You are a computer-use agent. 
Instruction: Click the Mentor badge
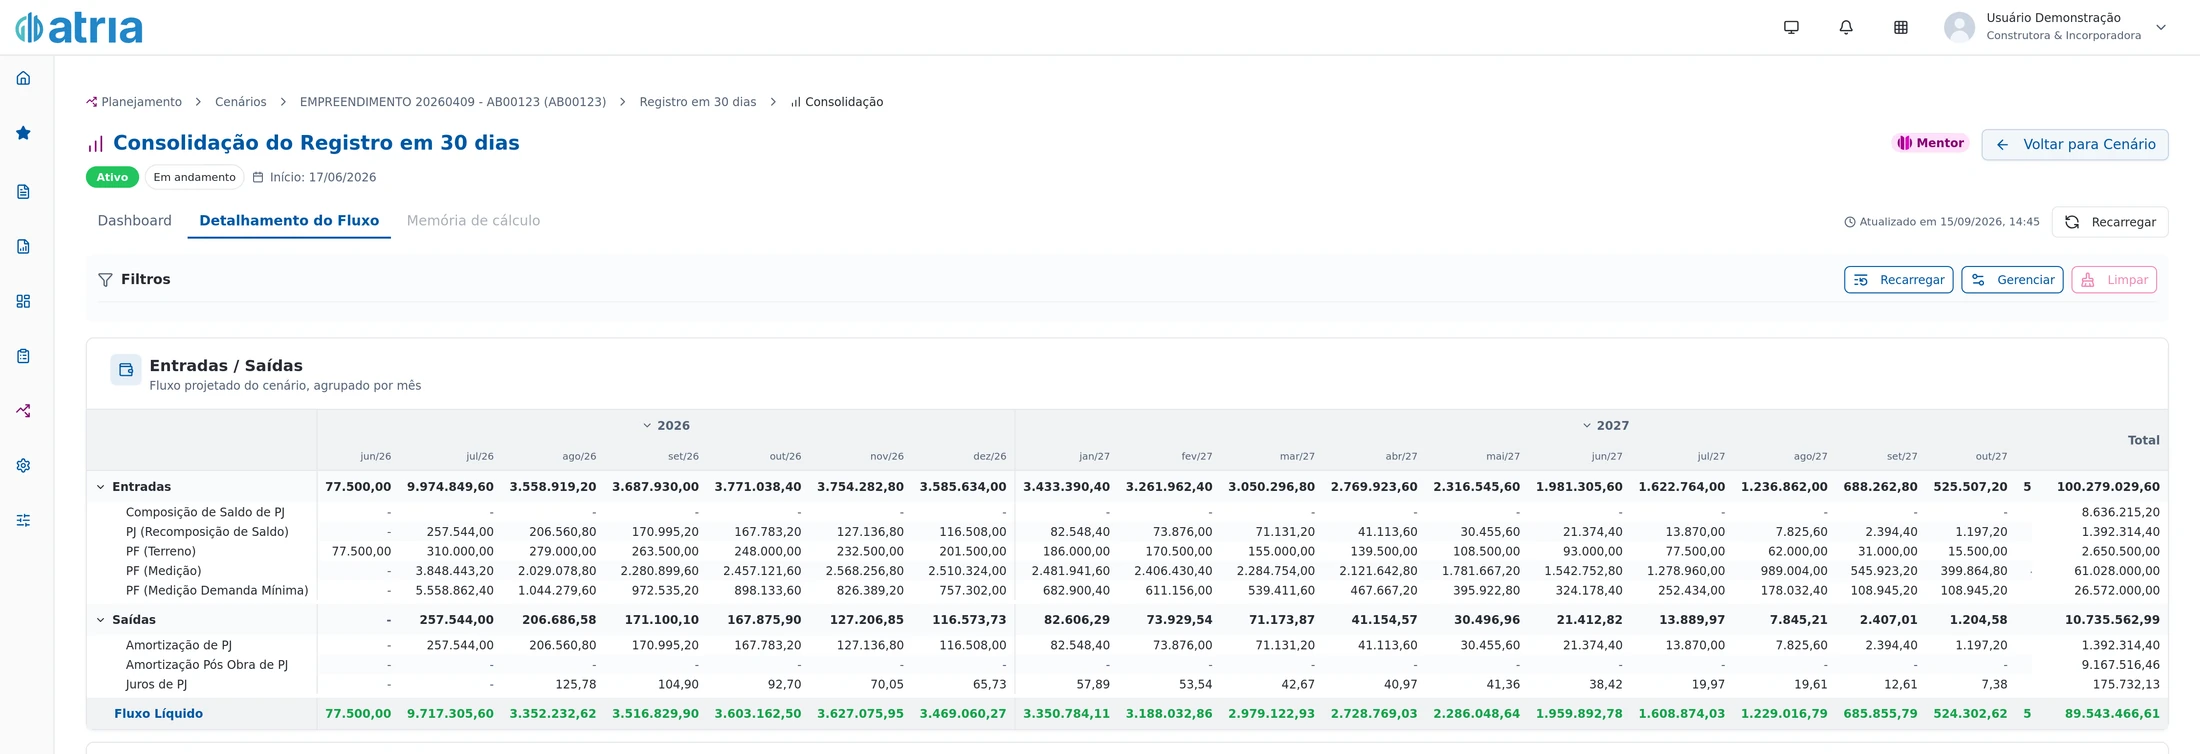(1931, 143)
